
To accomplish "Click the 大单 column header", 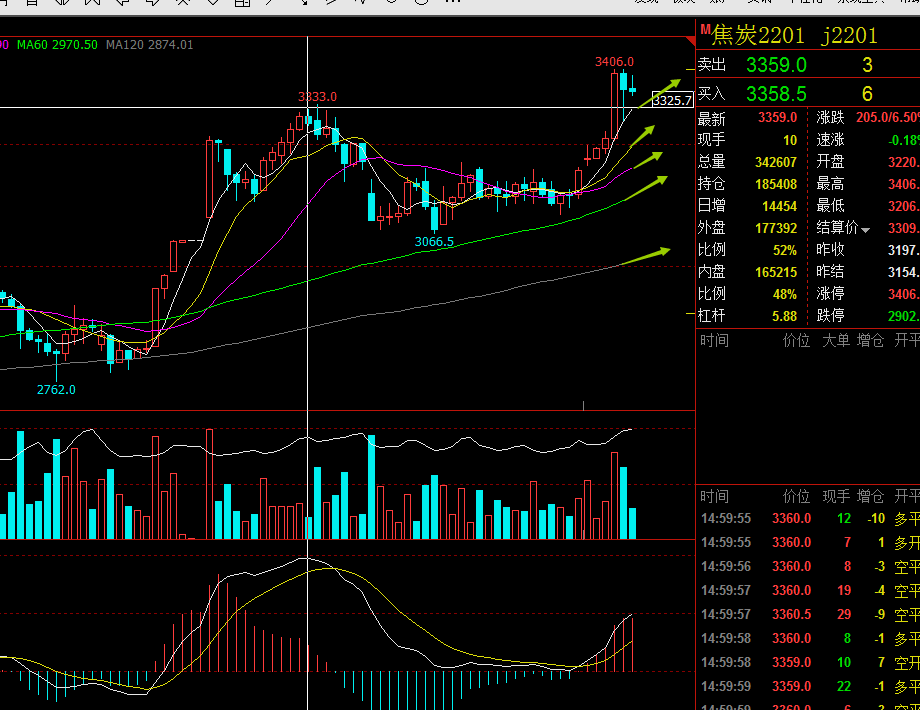I will [x=836, y=340].
